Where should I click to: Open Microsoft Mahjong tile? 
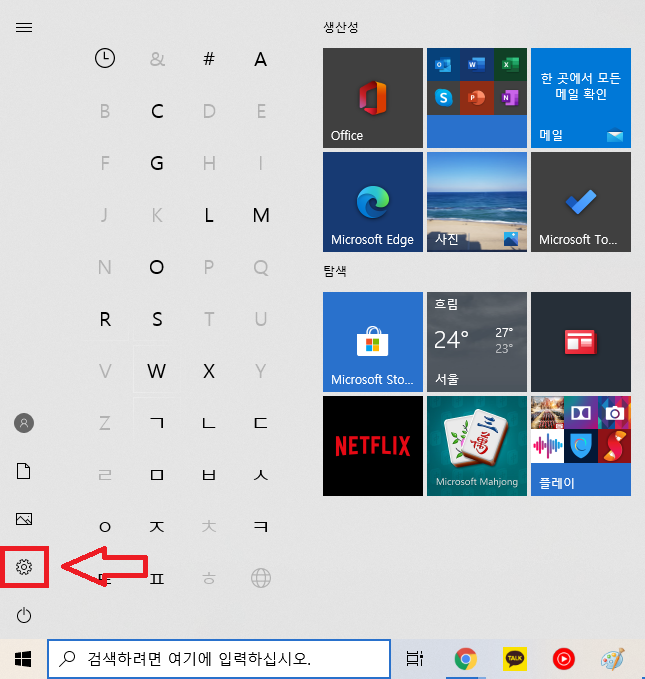click(477, 446)
